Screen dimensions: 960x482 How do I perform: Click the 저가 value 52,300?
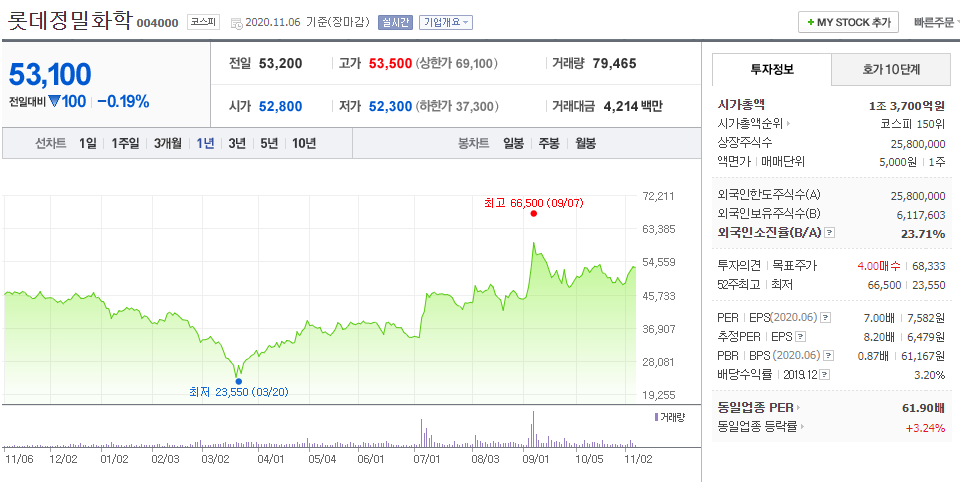[390, 107]
